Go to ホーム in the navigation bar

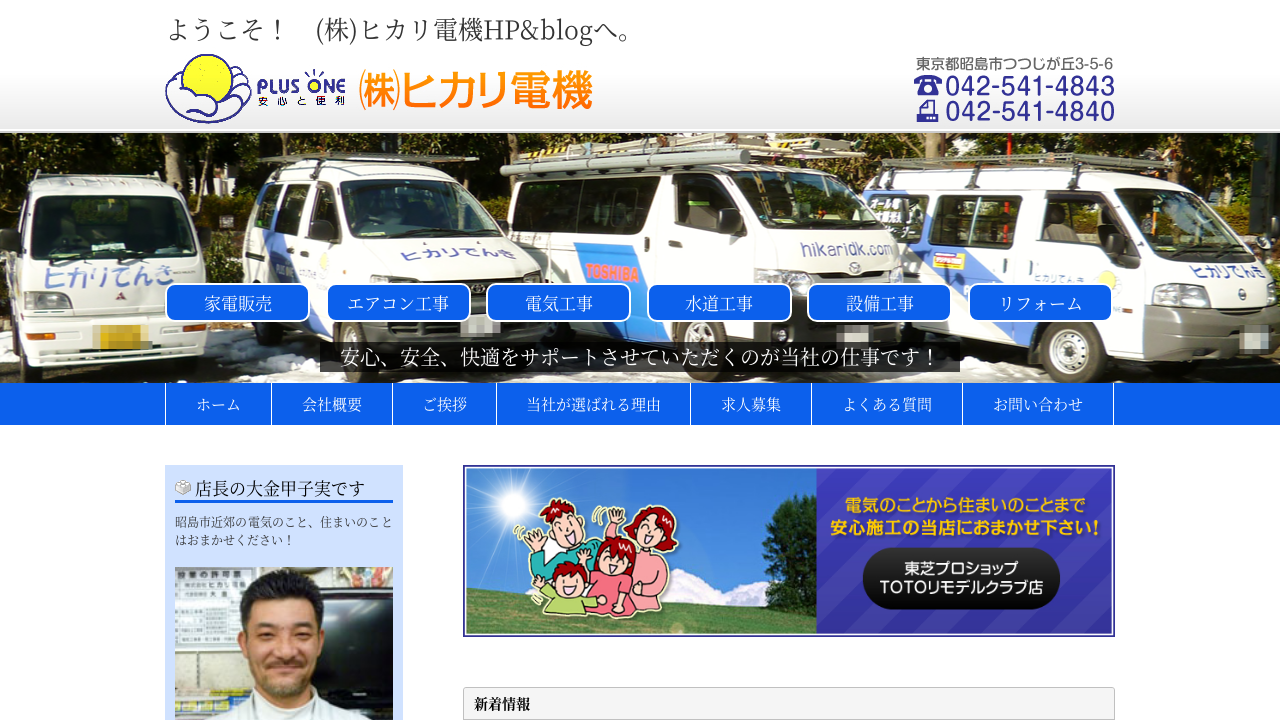pyautogui.click(x=218, y=404)
